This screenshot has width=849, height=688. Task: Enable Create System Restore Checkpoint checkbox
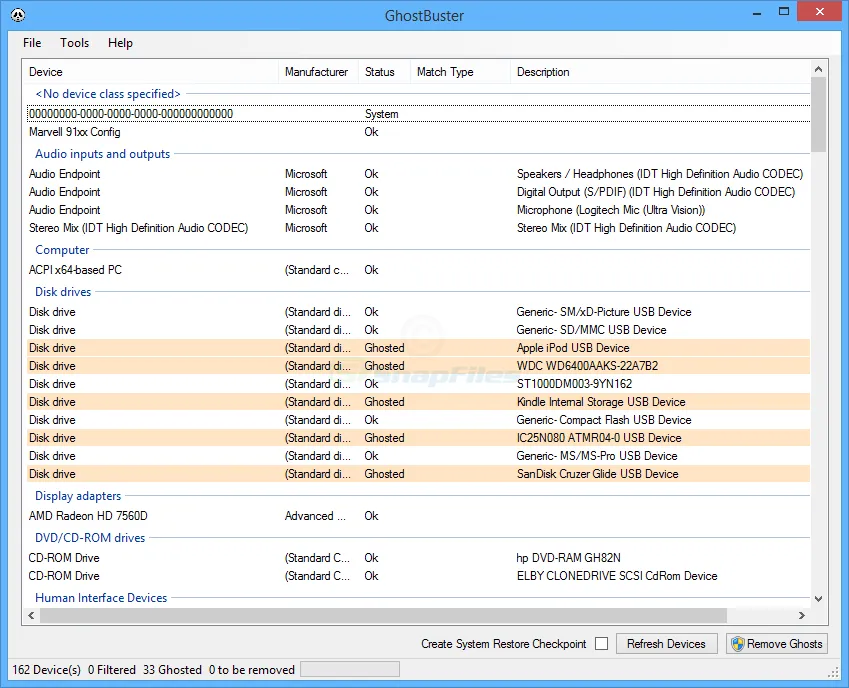pyautogui.click(x=602, y=644)
